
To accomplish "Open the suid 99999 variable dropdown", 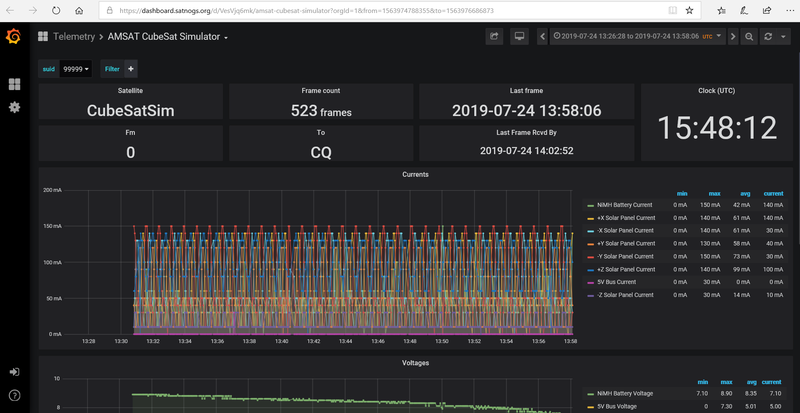I will [76, 69].
